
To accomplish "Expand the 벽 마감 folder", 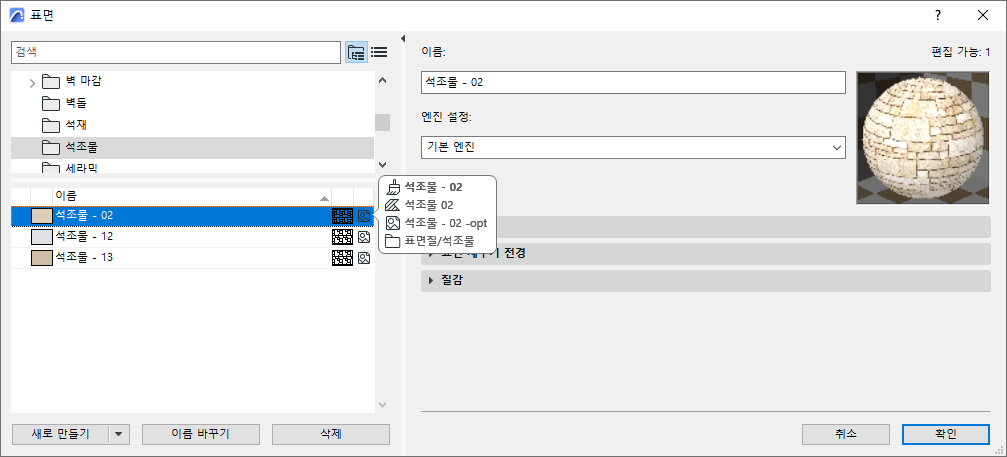I will click(x=32, y=82).
